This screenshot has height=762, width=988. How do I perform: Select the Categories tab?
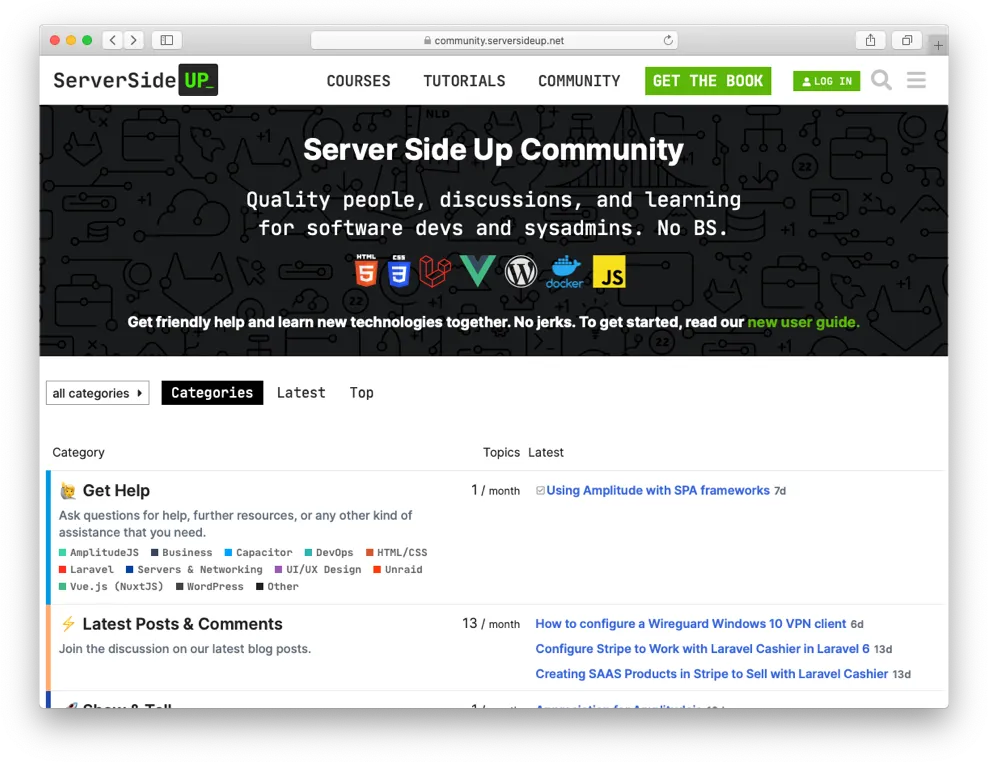tap(212, 393)
